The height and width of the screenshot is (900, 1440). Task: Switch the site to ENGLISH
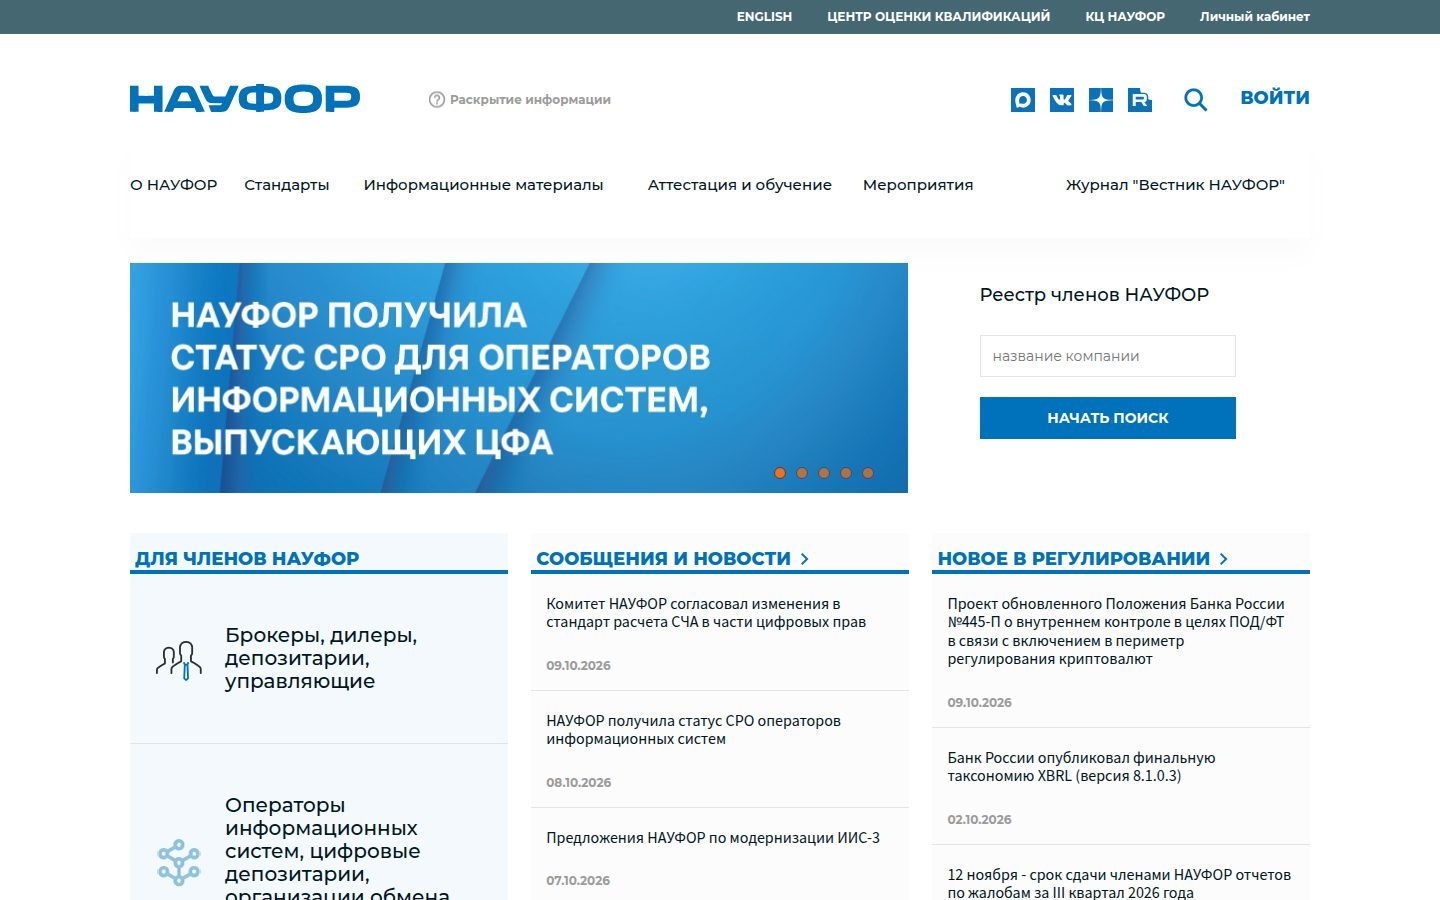[764, 17]
